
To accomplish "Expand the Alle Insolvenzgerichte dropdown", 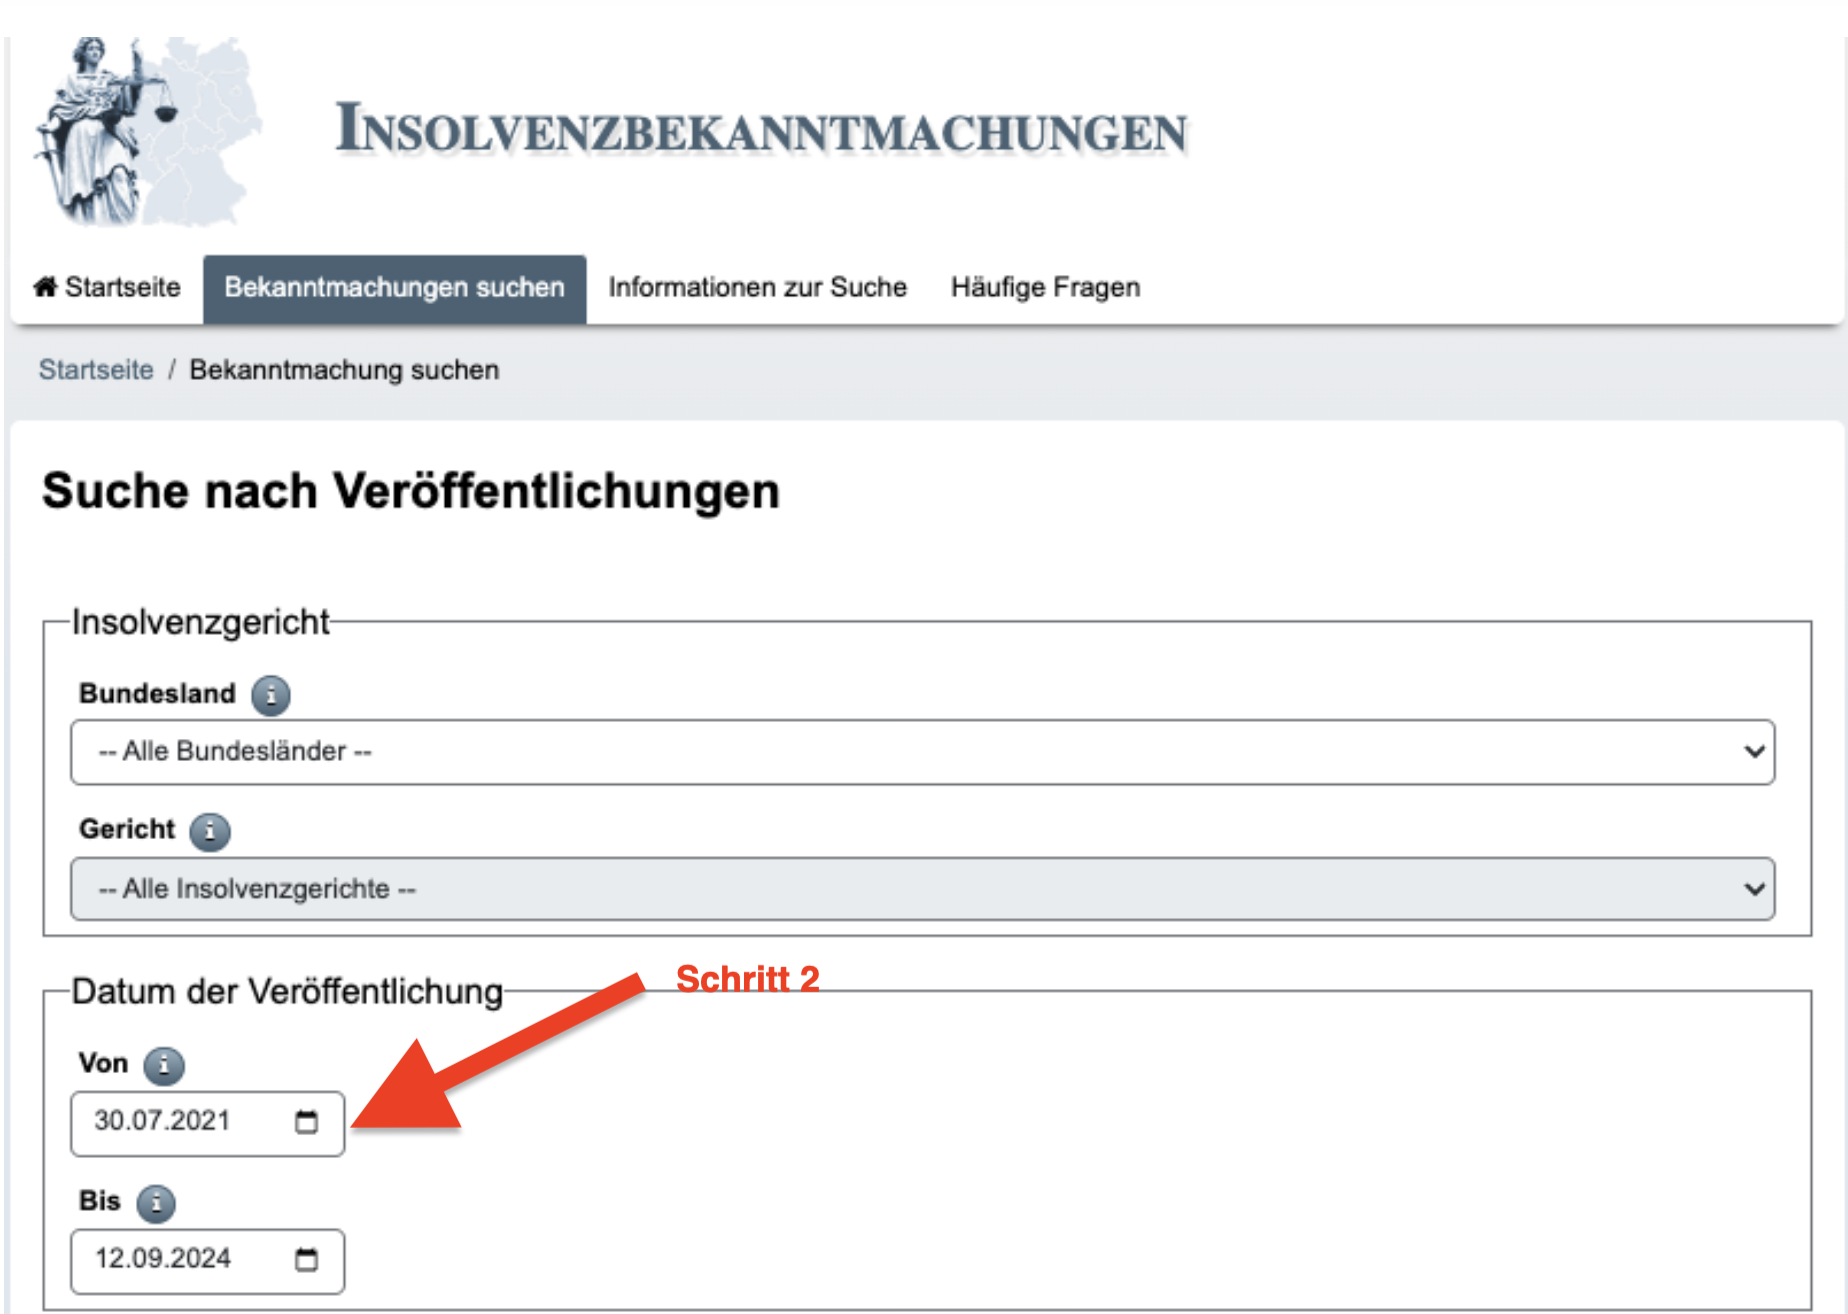I will [x=922, y=889].
